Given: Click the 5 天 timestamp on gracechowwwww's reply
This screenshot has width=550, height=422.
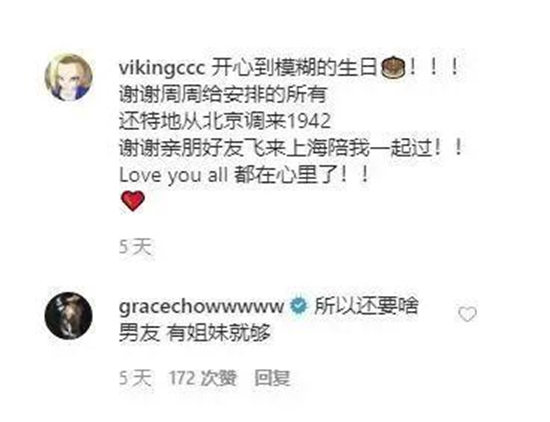Looking at the screenshot, I should click(x=135, y=378).
